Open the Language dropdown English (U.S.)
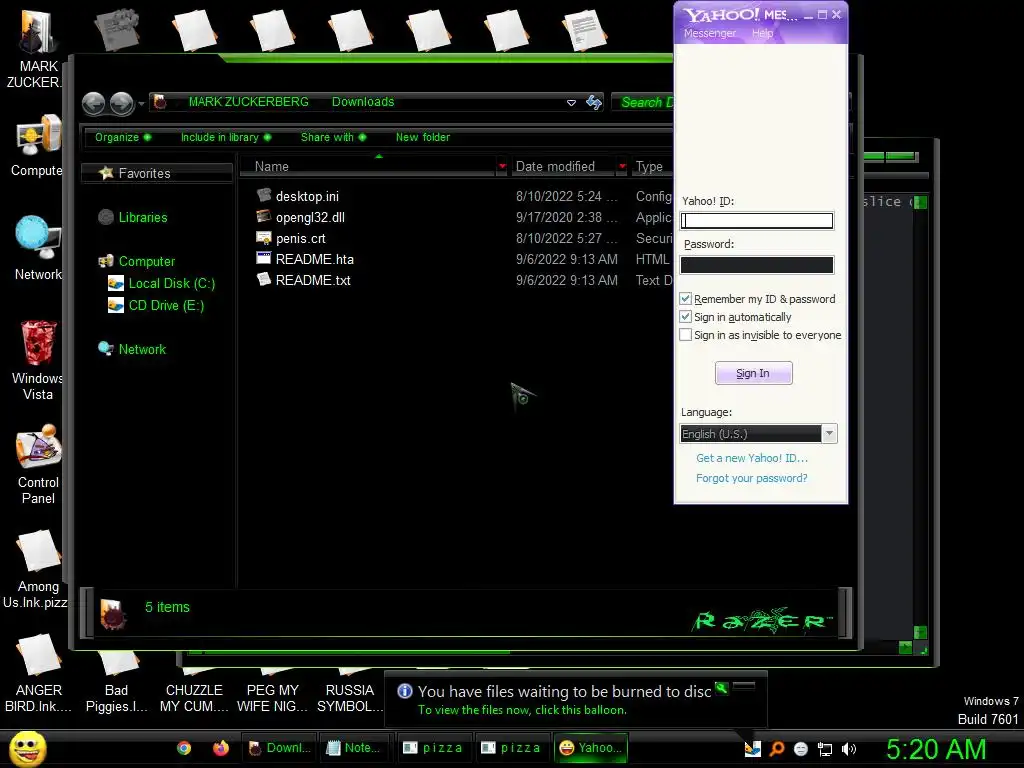The height and width of the screenshot is (768, 1024). [758, 434]
